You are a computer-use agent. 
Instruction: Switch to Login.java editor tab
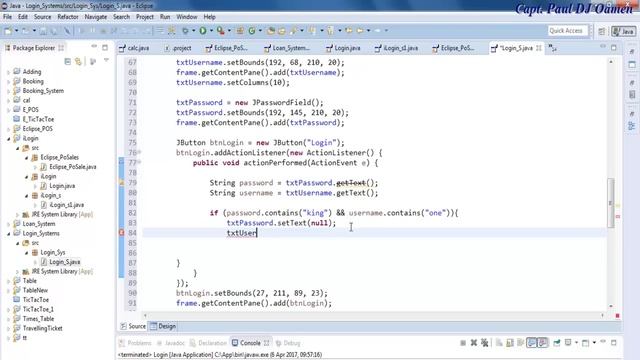tap(344, 48)
